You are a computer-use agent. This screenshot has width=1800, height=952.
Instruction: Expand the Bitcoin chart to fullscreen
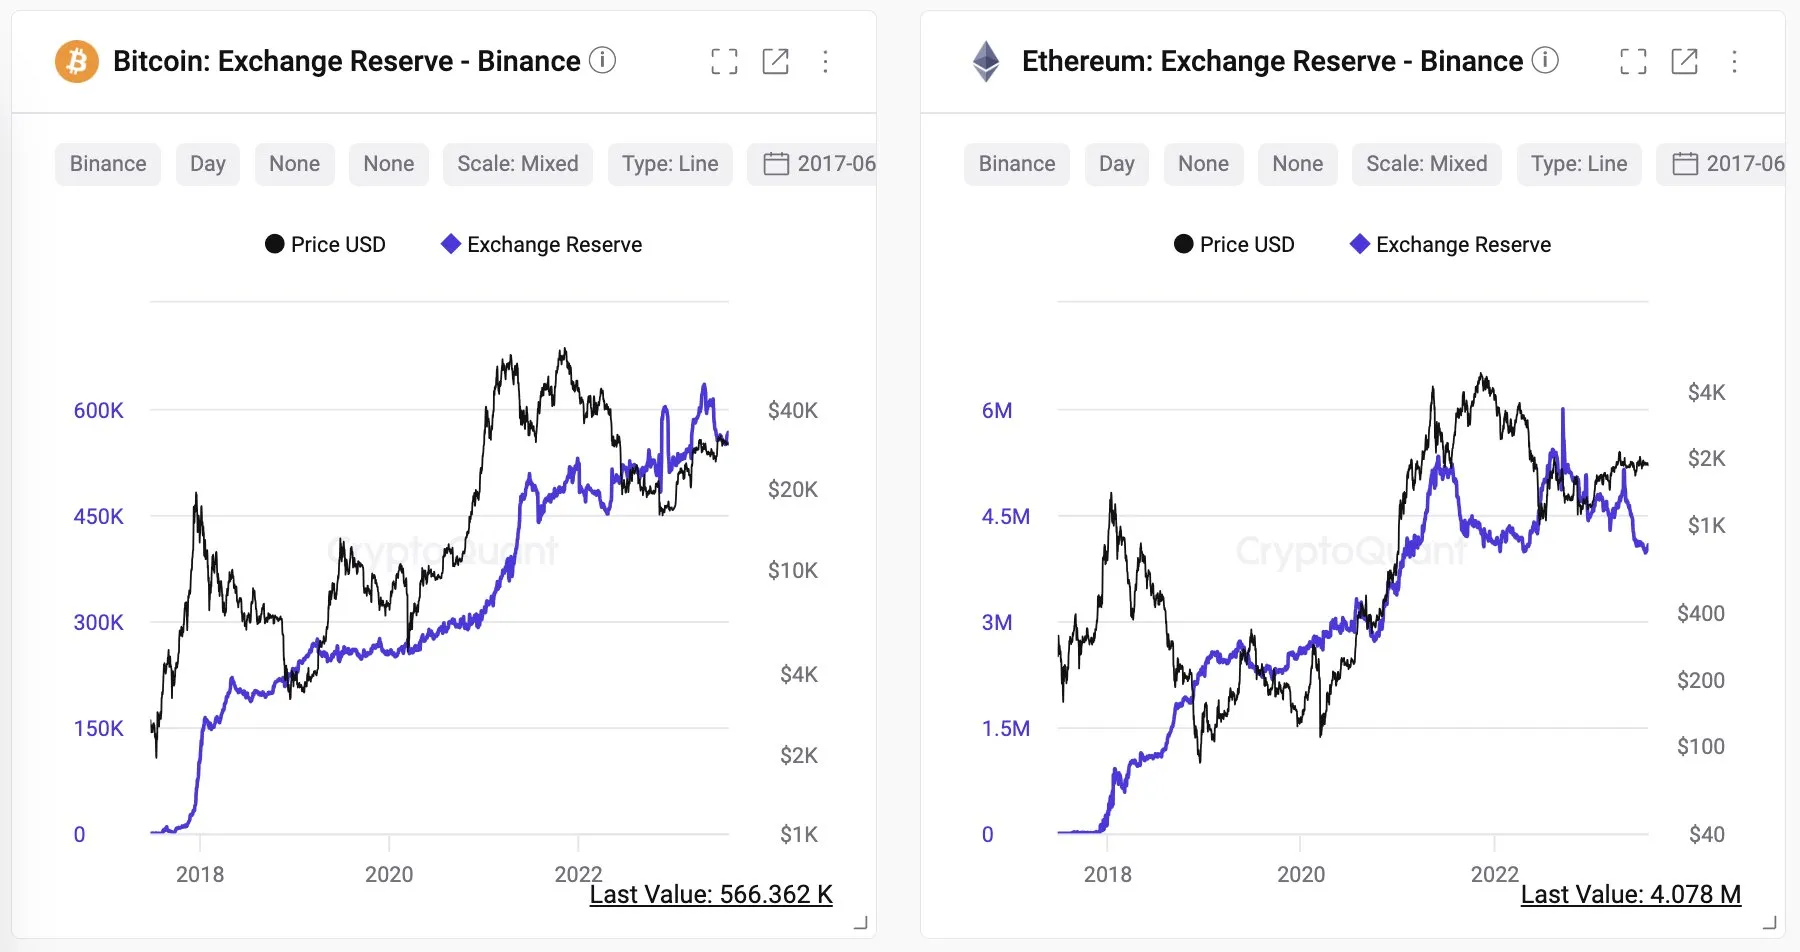[725, 61]
